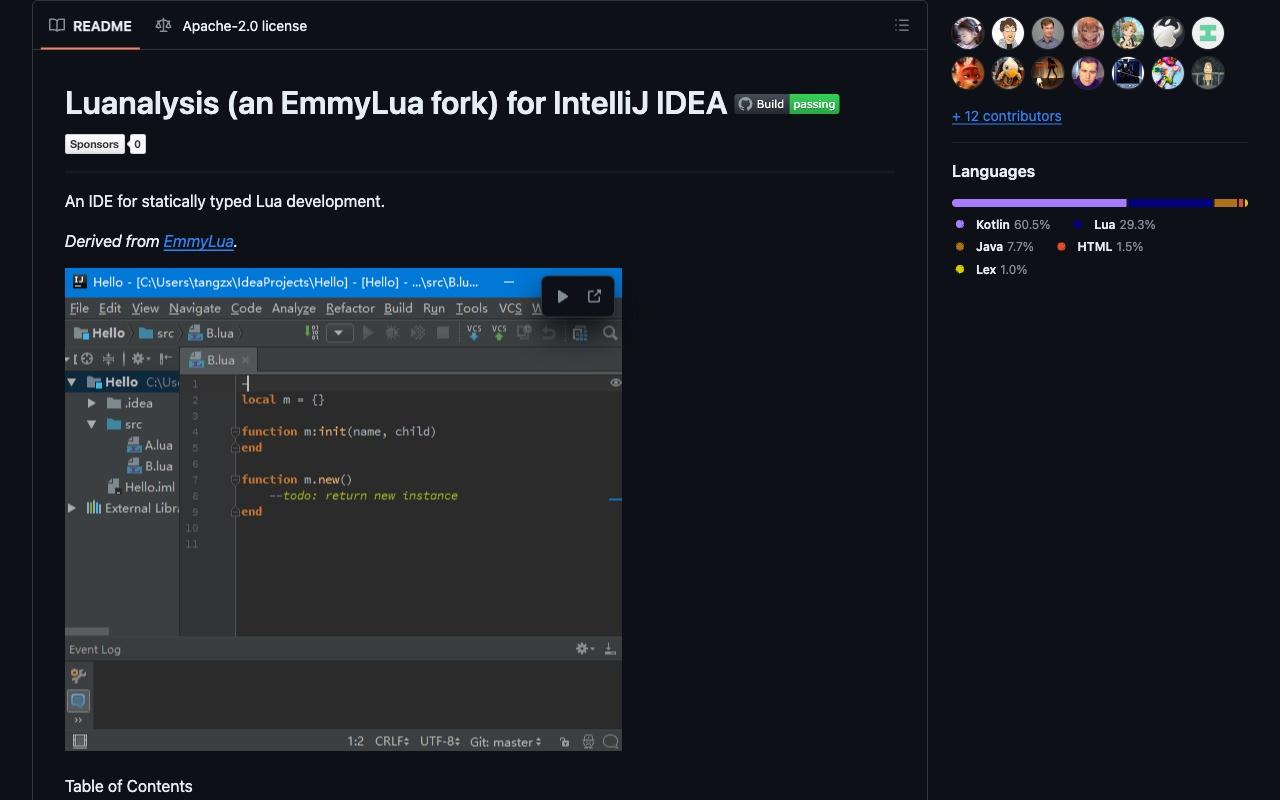Screen dimensions: 1280x800
Task: Open the Event Log gear settings dropdown
Action: [584, 649]
